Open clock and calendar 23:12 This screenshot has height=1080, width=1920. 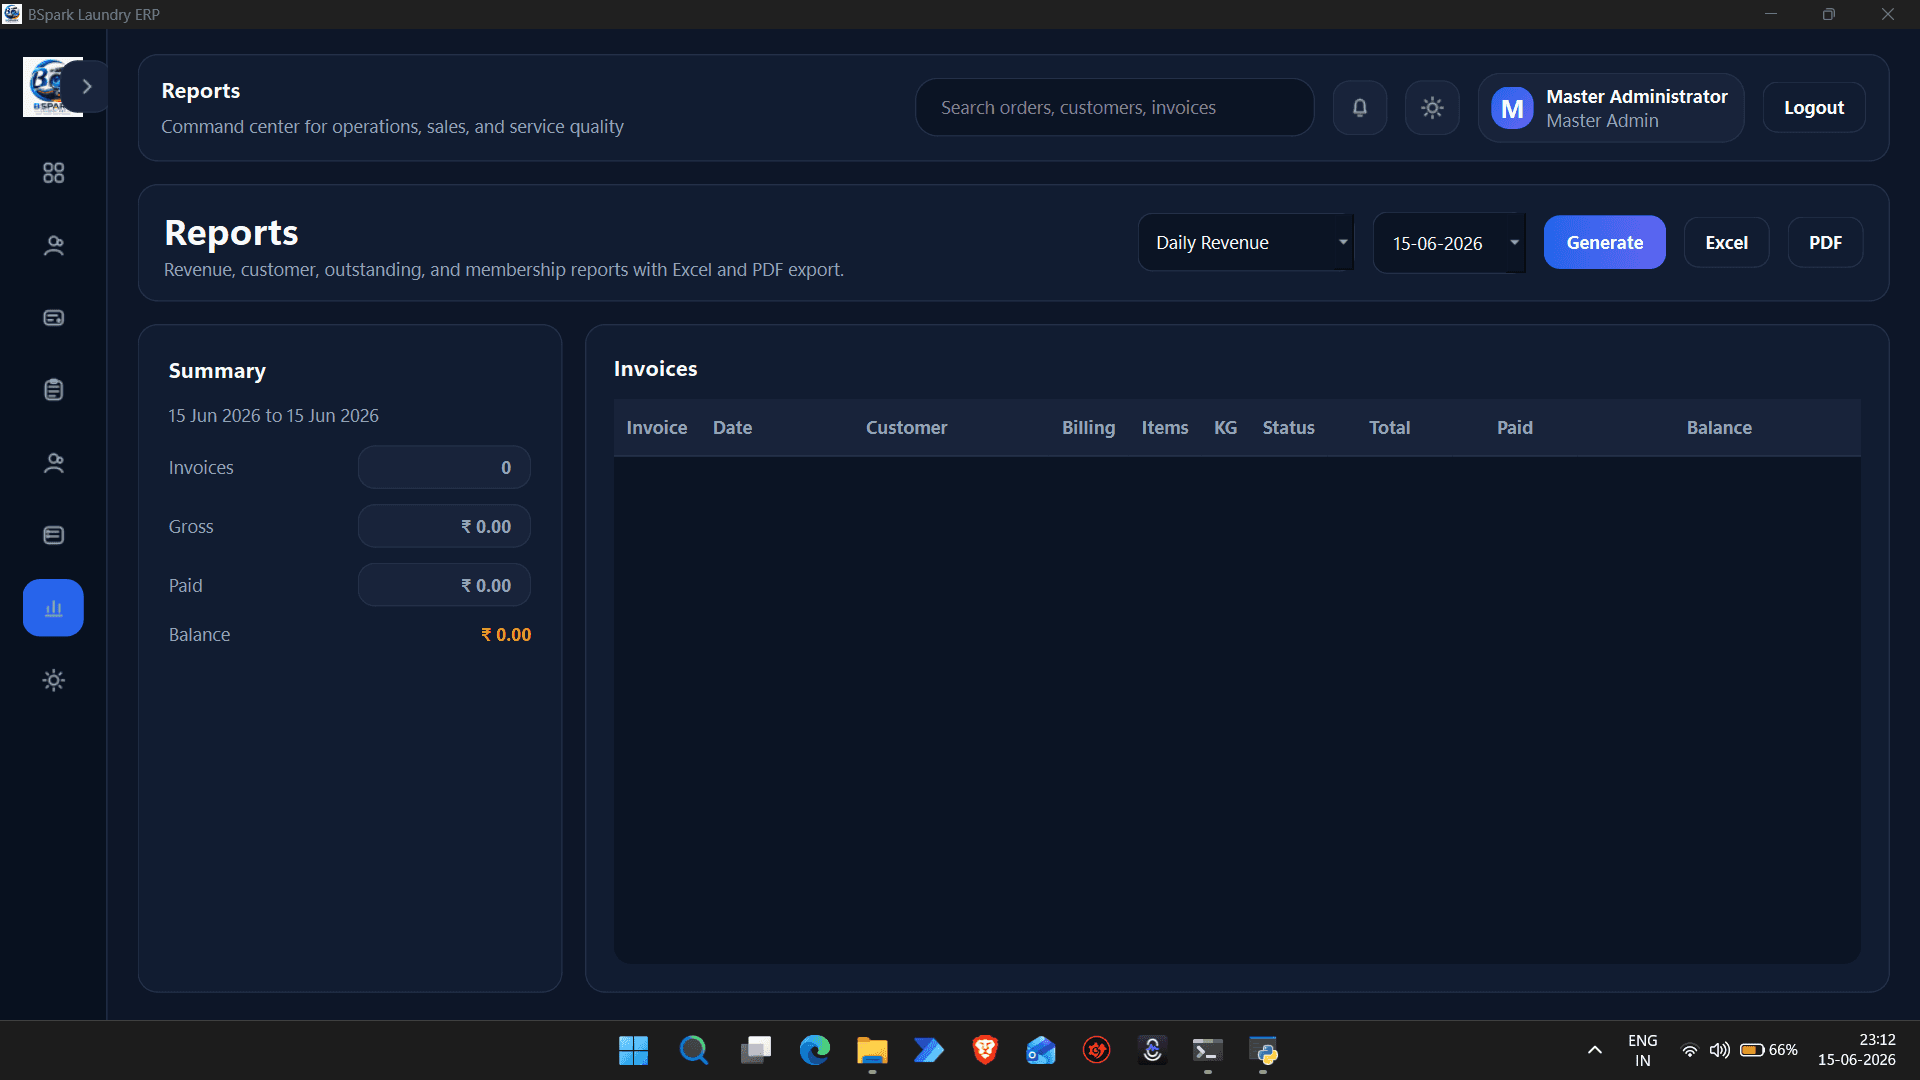(1856, 1050)
